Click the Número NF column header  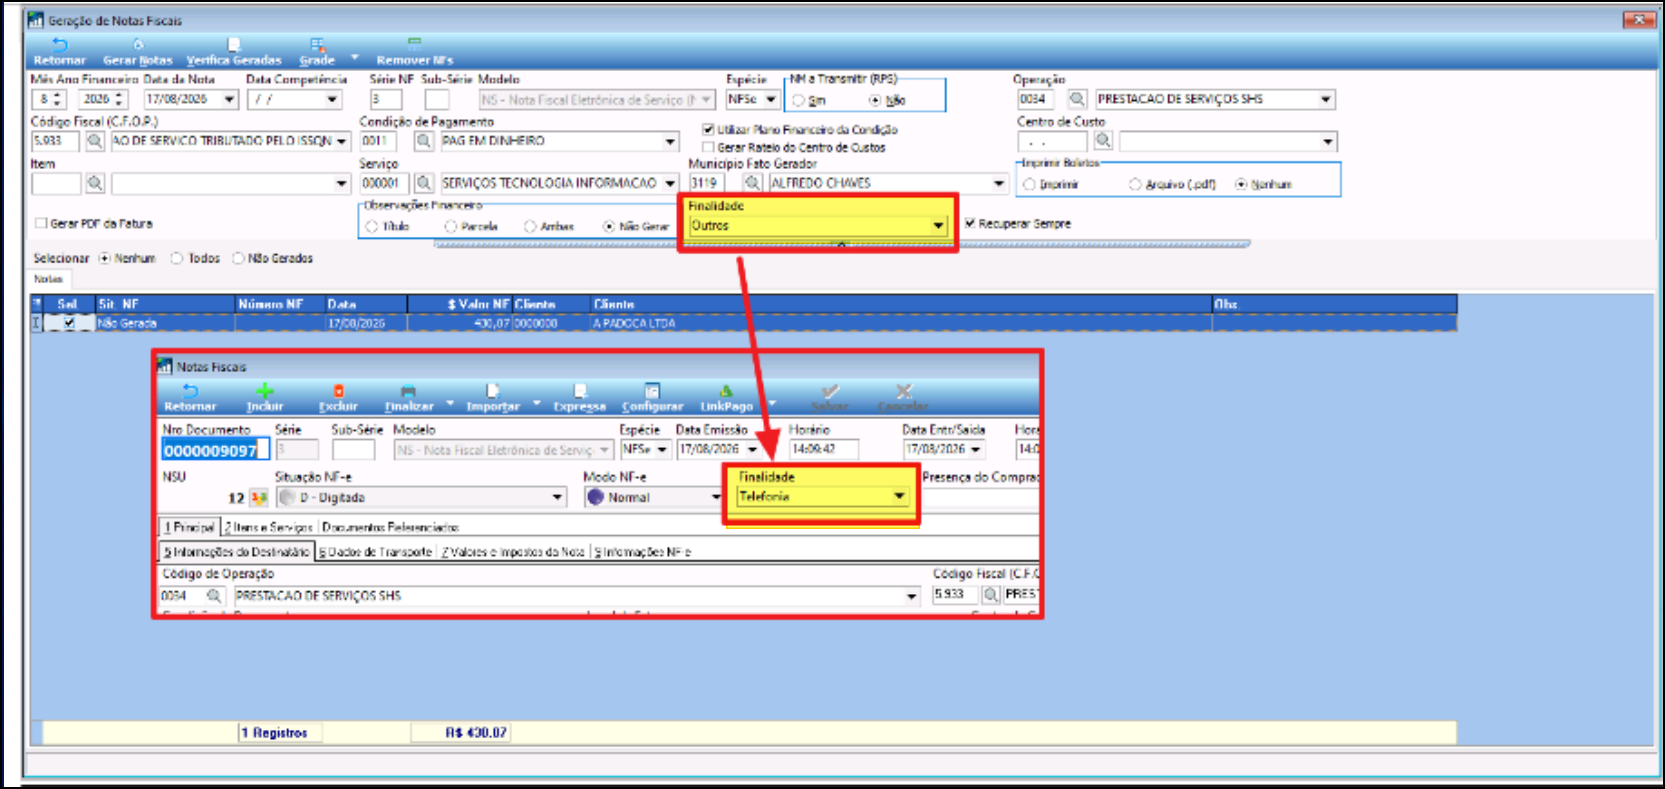[270, 304]
